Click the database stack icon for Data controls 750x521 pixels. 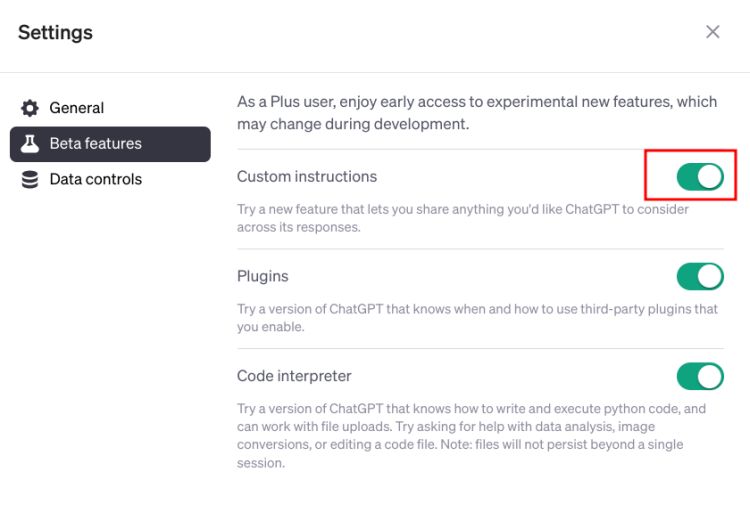tap(30, 179)
